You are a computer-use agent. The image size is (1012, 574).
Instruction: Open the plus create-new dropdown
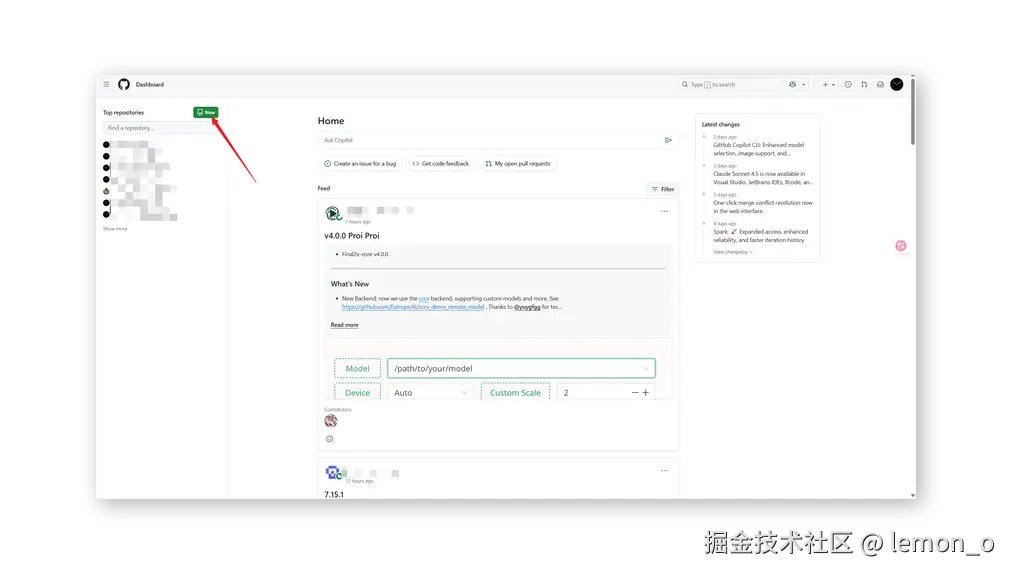[x=828, y=85]
